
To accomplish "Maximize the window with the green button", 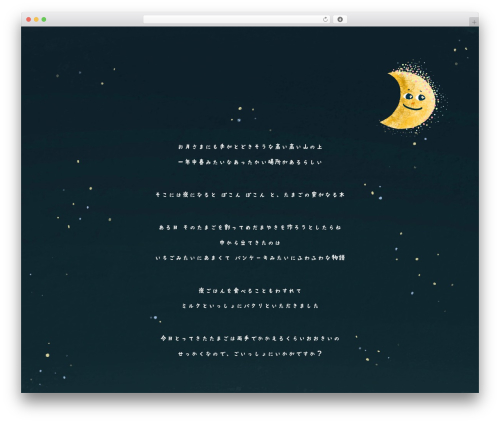I will click(x=44, y=19).
